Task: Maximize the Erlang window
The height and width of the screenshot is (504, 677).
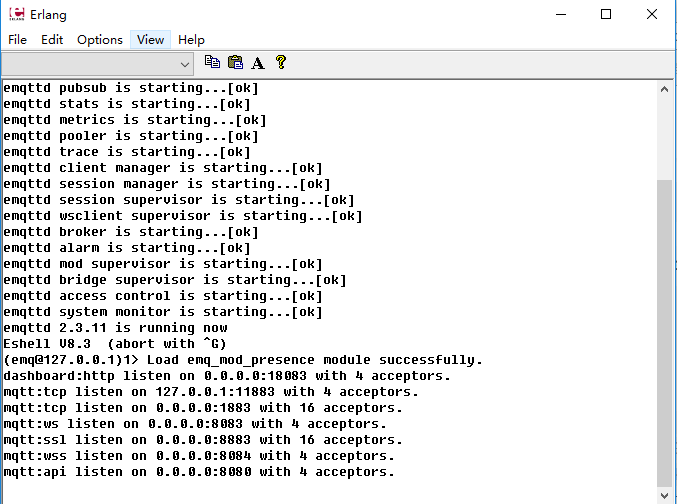Action: click(606, 14)
